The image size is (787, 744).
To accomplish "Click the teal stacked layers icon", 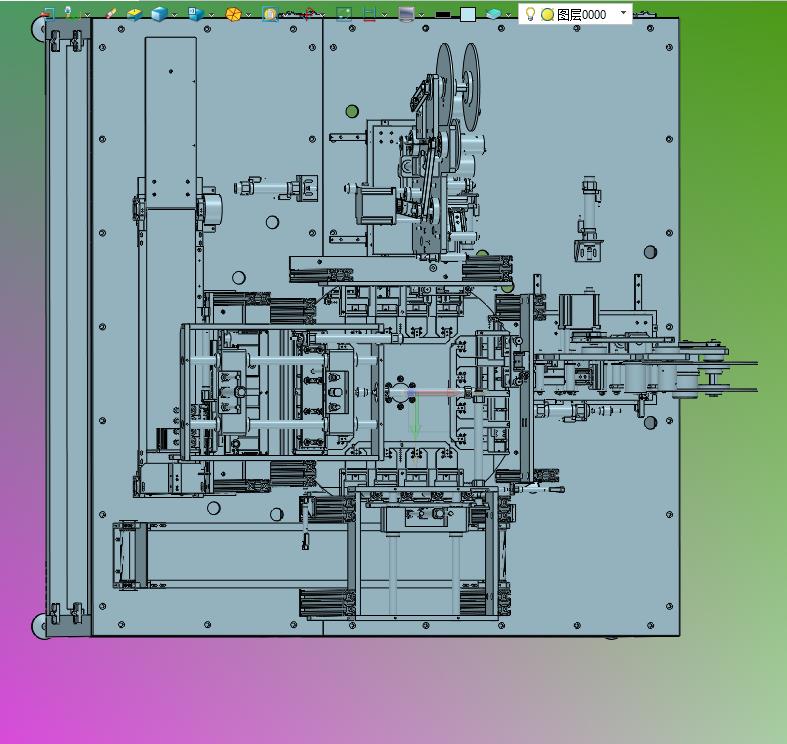I will (x=493, y=14).
